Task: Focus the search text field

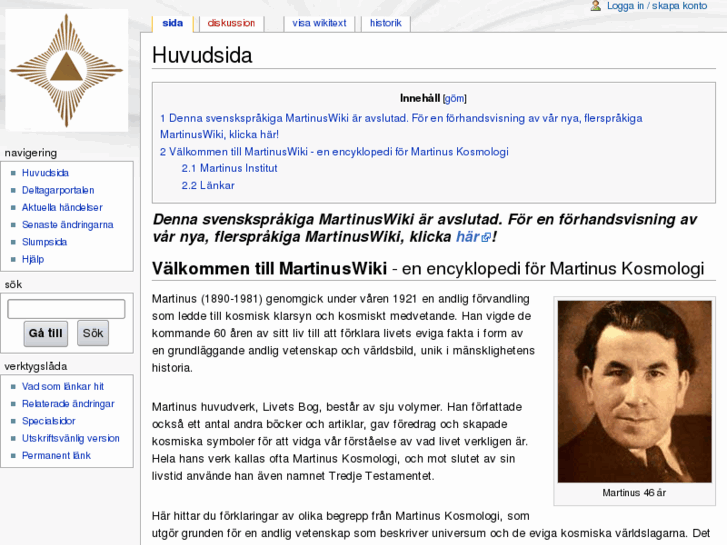Action: [x=66, y=309]
